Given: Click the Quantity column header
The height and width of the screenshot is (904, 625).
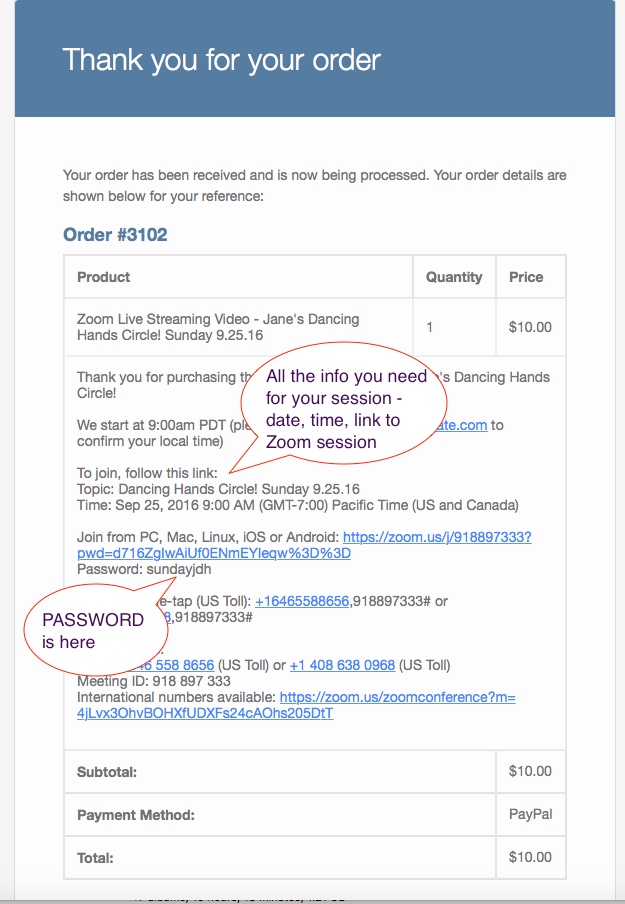Looking at the screenshot, I should pos(454,277).
